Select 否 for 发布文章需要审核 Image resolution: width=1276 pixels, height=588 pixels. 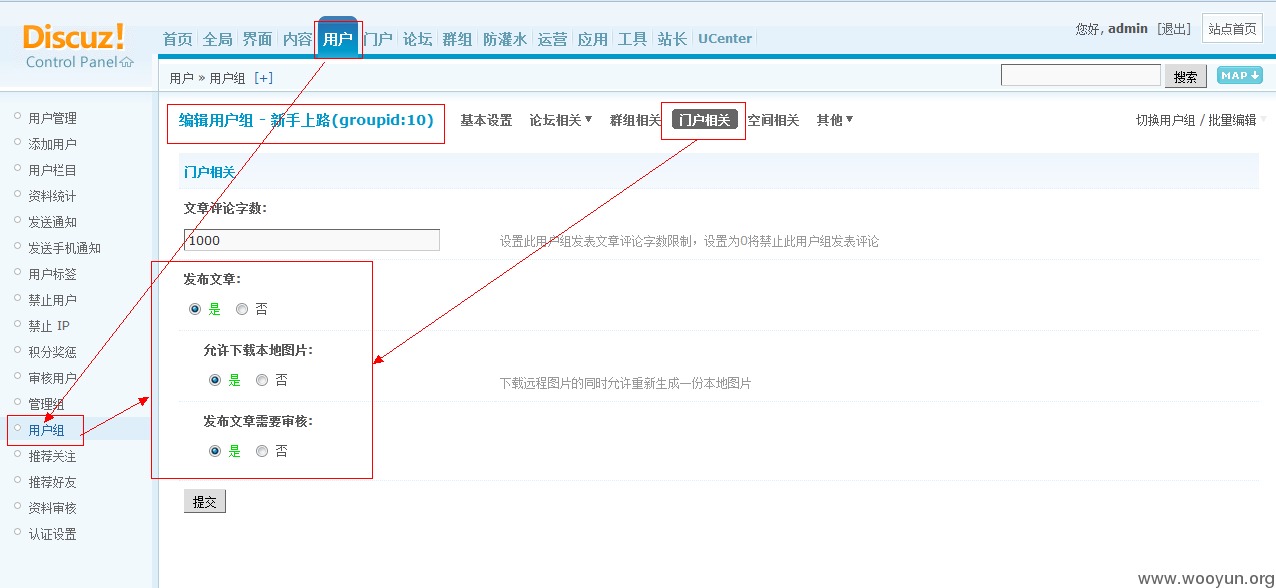pos(262,451)
